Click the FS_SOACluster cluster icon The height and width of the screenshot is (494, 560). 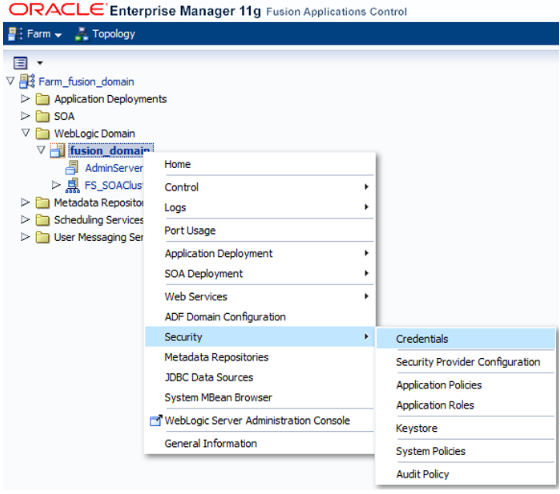(72, 185)
